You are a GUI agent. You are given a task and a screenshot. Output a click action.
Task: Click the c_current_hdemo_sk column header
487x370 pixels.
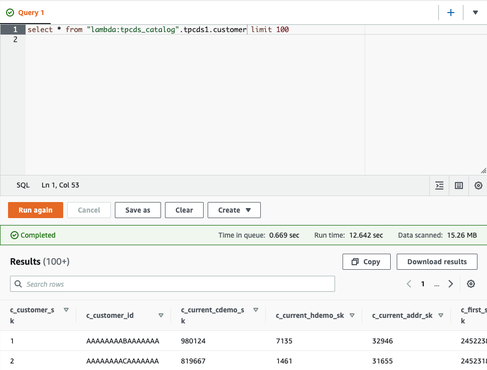[x=310, y=315]
